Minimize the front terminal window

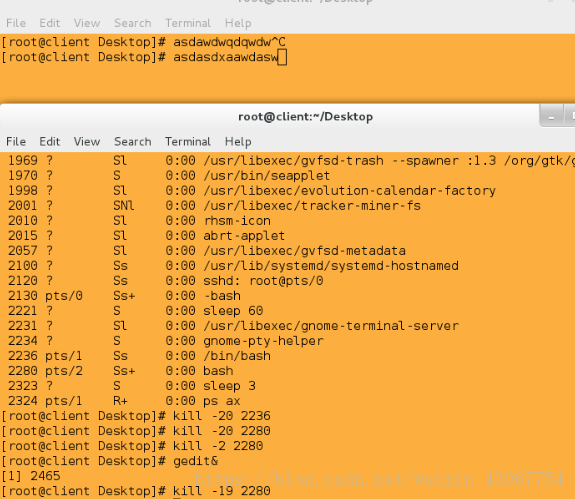551,117
